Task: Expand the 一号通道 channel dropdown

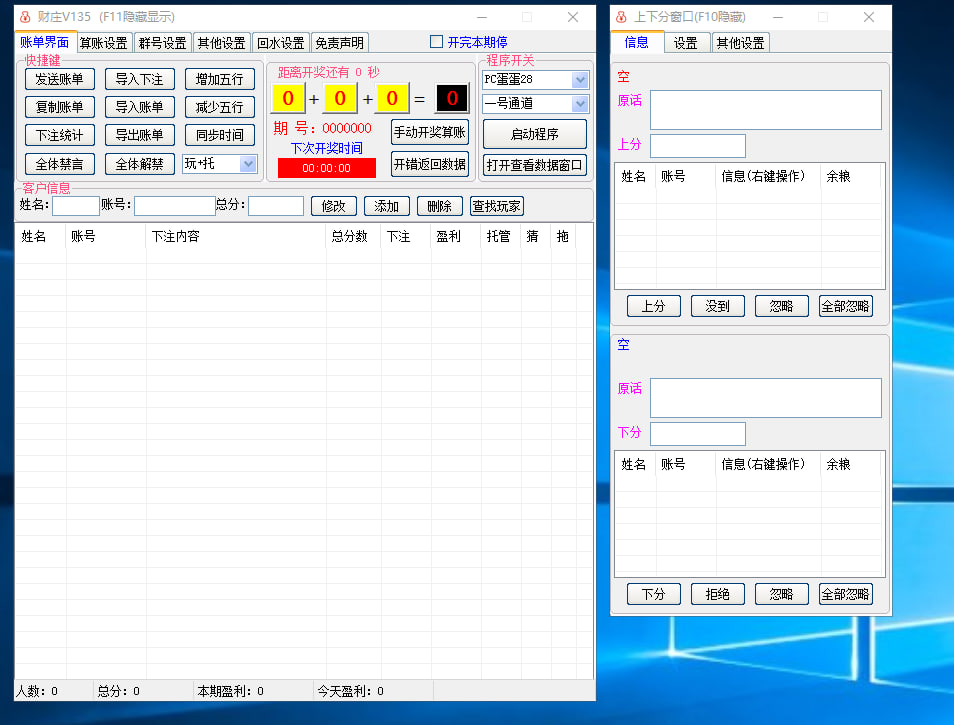Action: (580, 104)
